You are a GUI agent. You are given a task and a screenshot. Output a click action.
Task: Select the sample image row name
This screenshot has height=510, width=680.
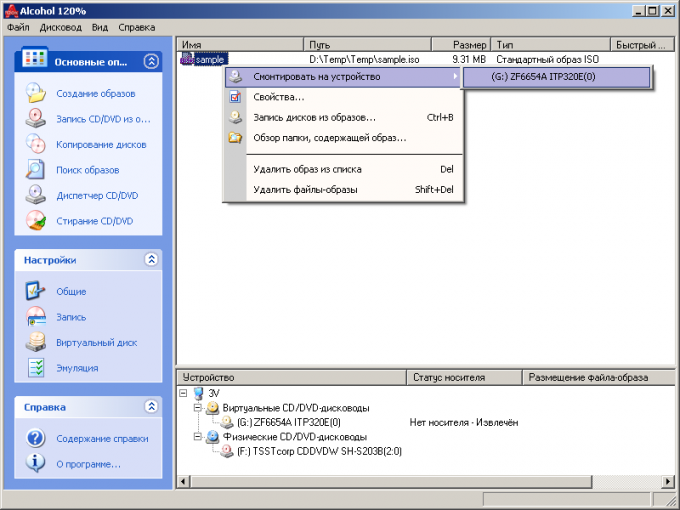210,59
